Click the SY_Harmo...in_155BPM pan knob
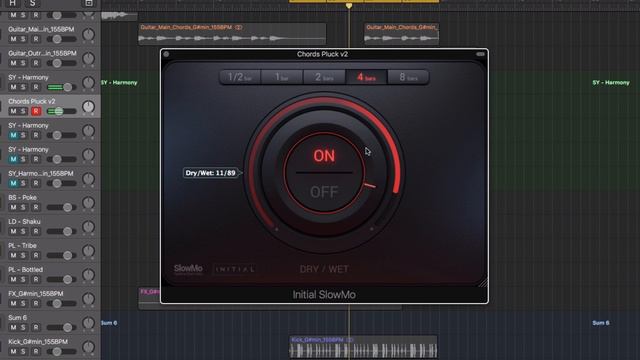 click(89, 179)
